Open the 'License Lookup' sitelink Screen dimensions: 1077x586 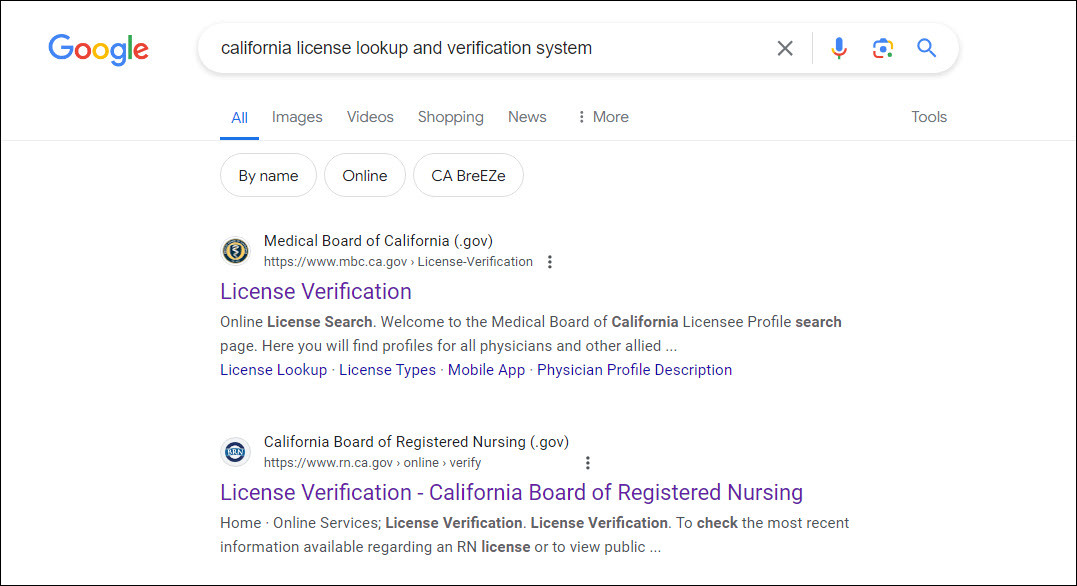[x=273, y=369]
